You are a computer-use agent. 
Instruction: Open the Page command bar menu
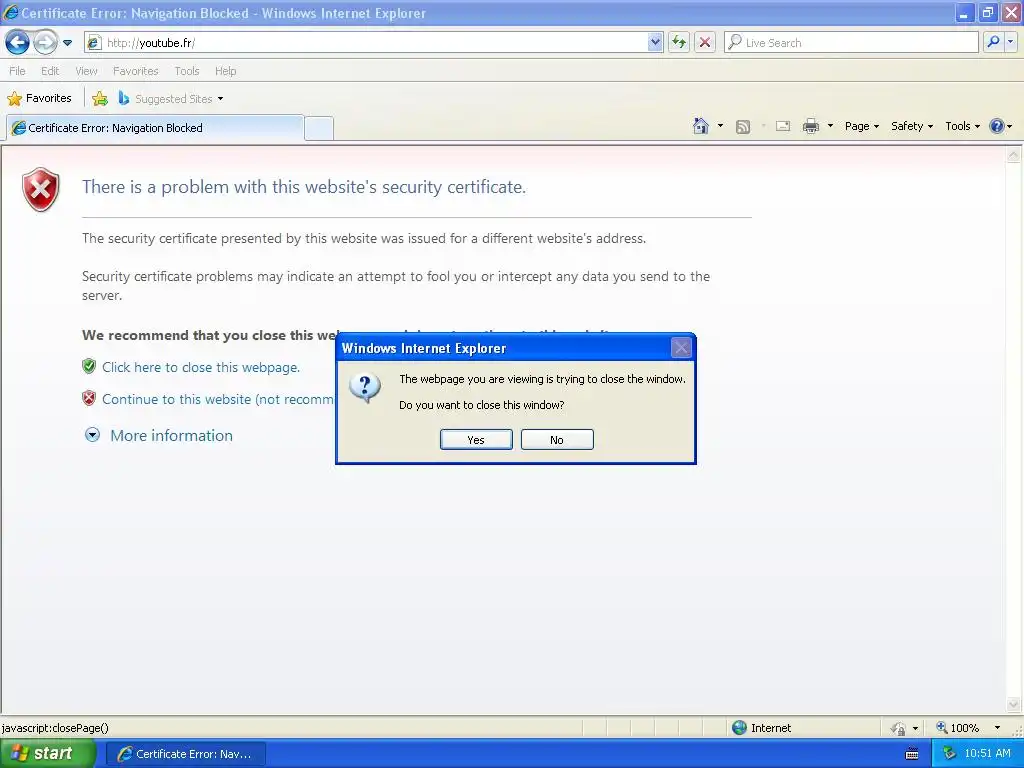click(x=861, y=126)
